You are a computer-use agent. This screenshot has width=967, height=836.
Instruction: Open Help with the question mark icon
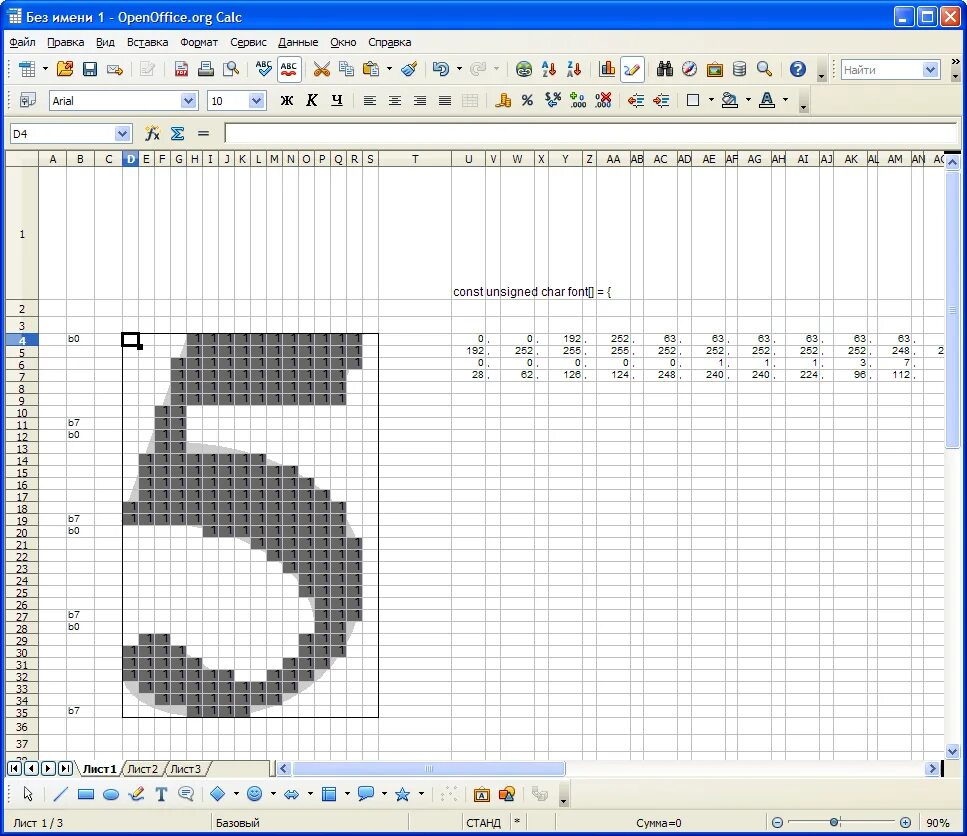[x=797, y=69]
